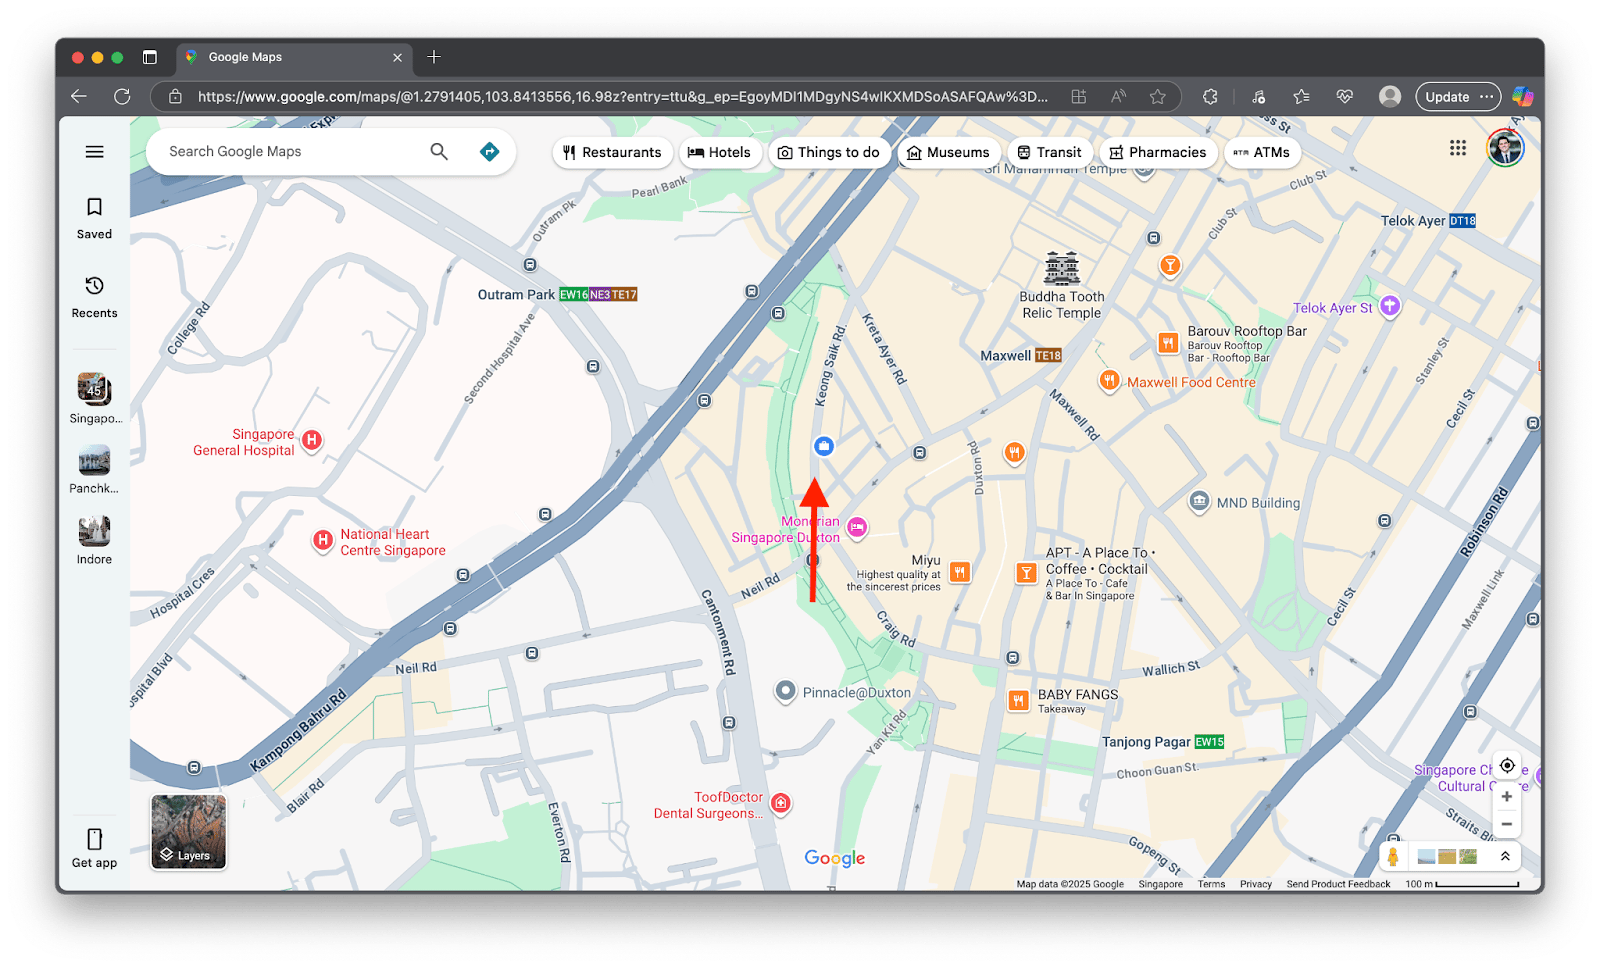Screen dimensions: 1600x967
Task: Filter map by Hotels
Action: (719, 152)
